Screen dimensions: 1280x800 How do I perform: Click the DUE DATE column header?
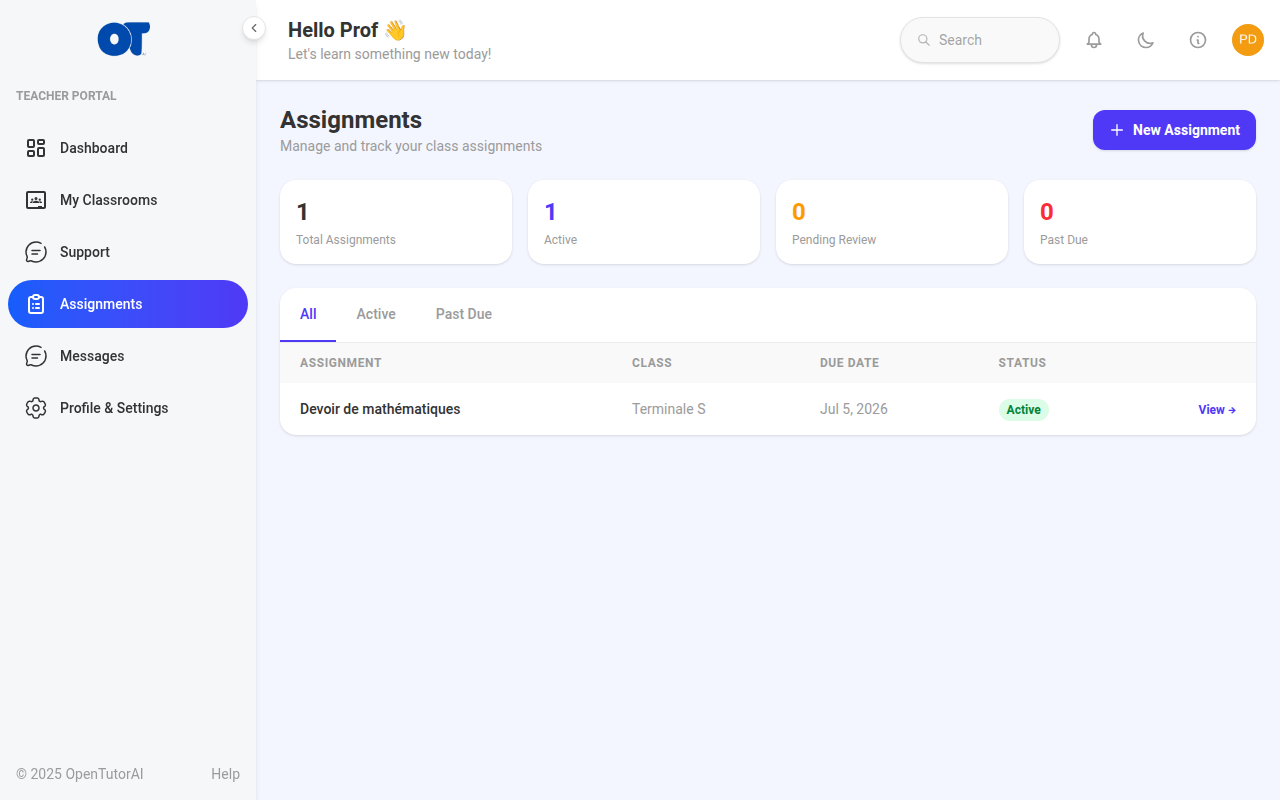[x=849, y=363]
